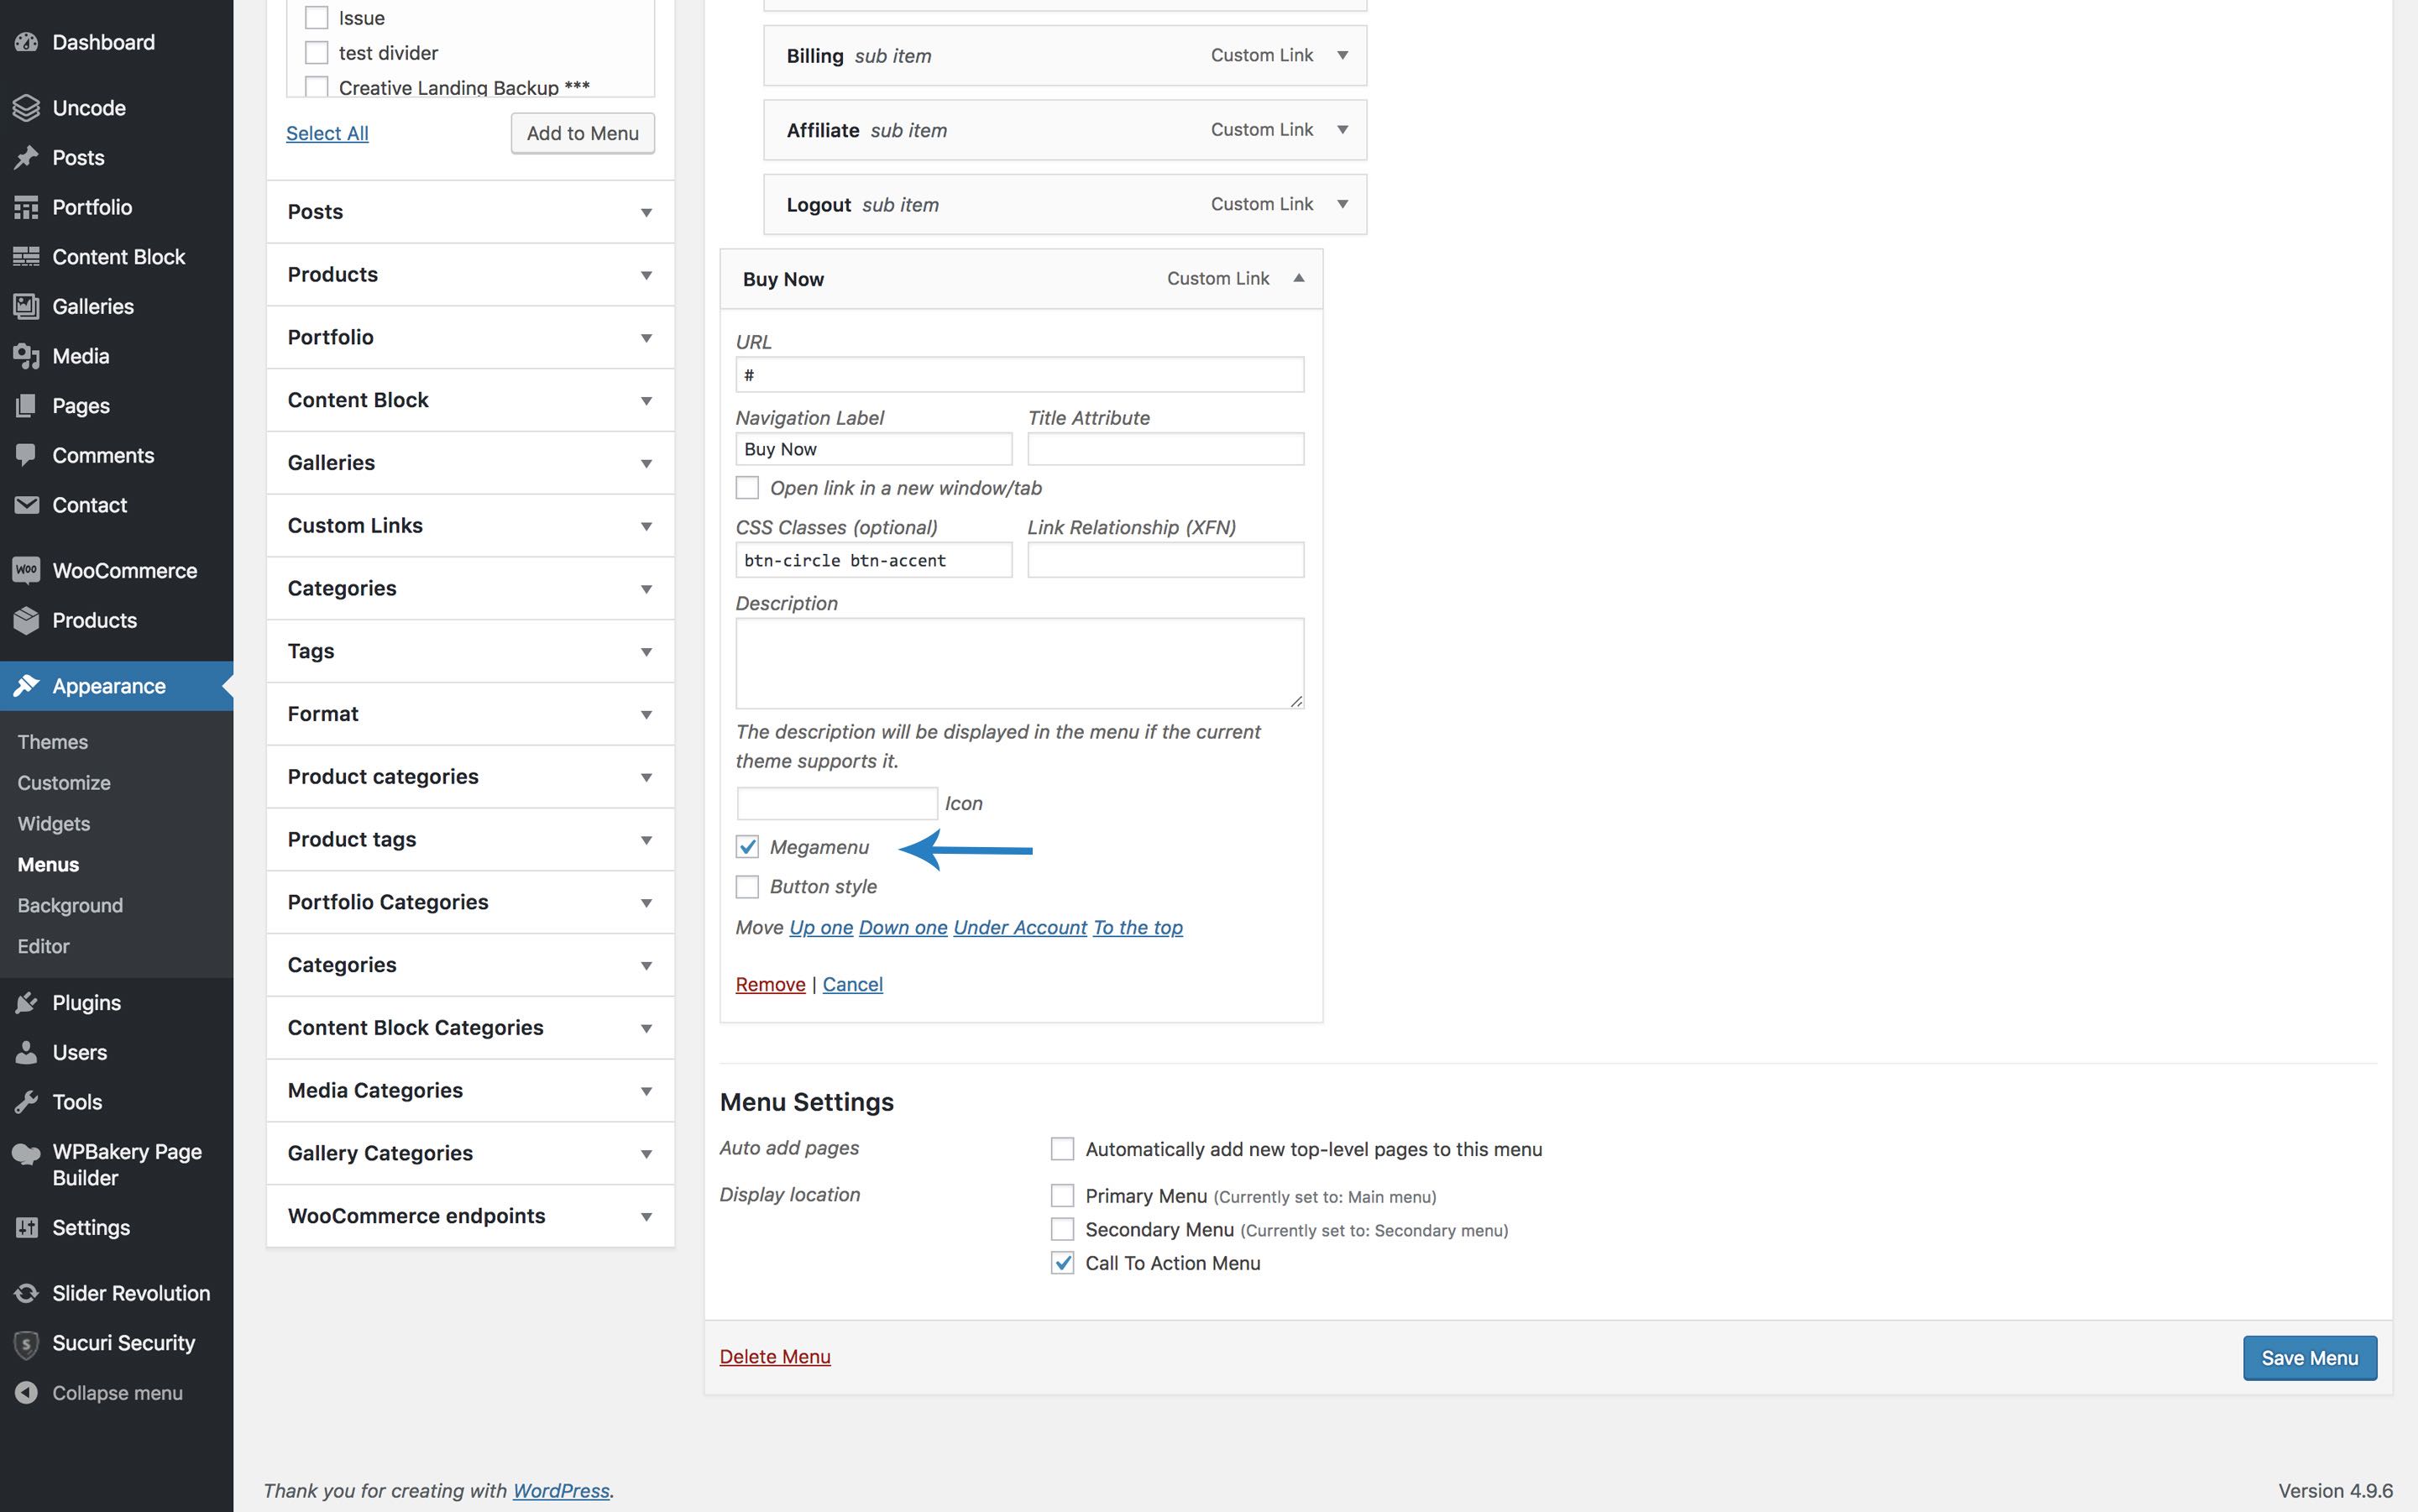Click the Tools wrench icon
The width and height of the screenshot is (2418, 1512).
point(26,1102)
